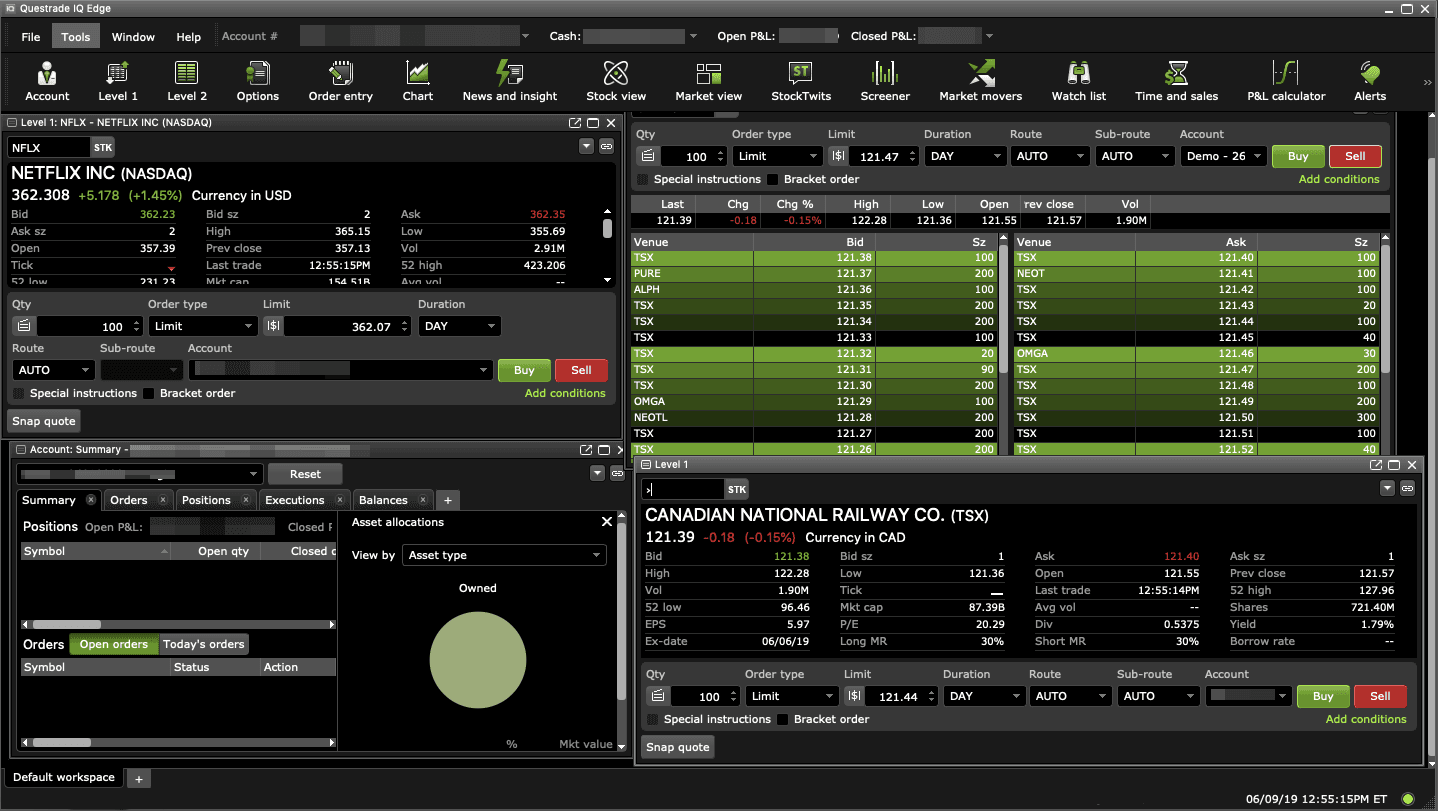Increase the NFLX limit price with the up stepper
Image resolution: width=1438 pixels, height=811 pixels.
[404, 321]
